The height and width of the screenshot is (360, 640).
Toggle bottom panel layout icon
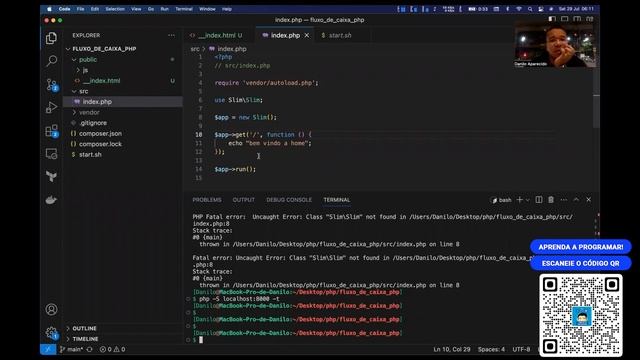(x=564, y=19)
